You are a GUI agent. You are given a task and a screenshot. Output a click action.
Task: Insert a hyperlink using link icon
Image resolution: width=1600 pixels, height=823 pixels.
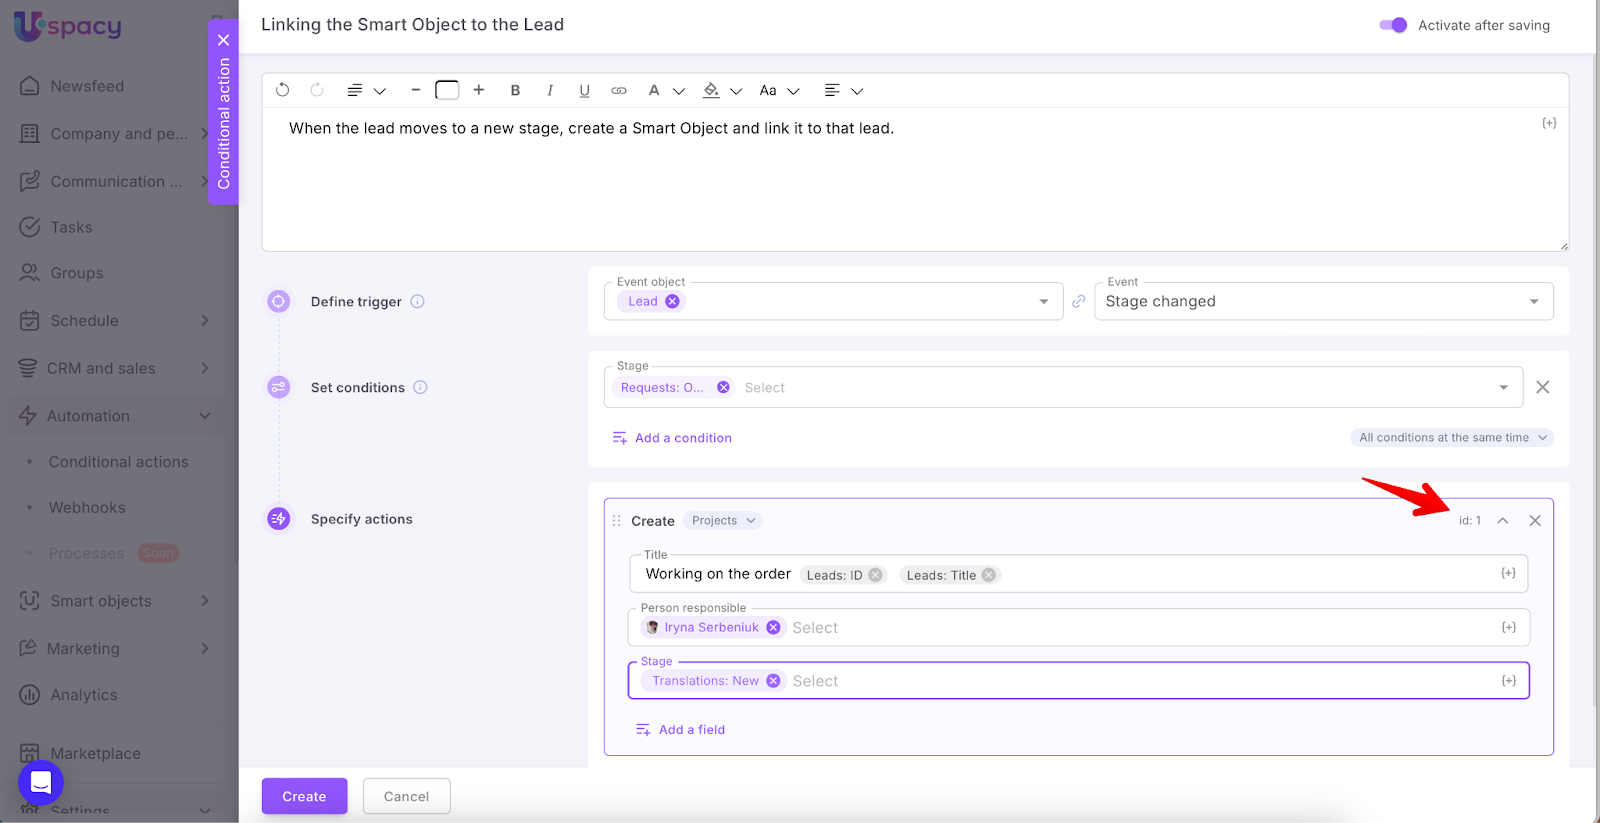click(x=619, y=90)
